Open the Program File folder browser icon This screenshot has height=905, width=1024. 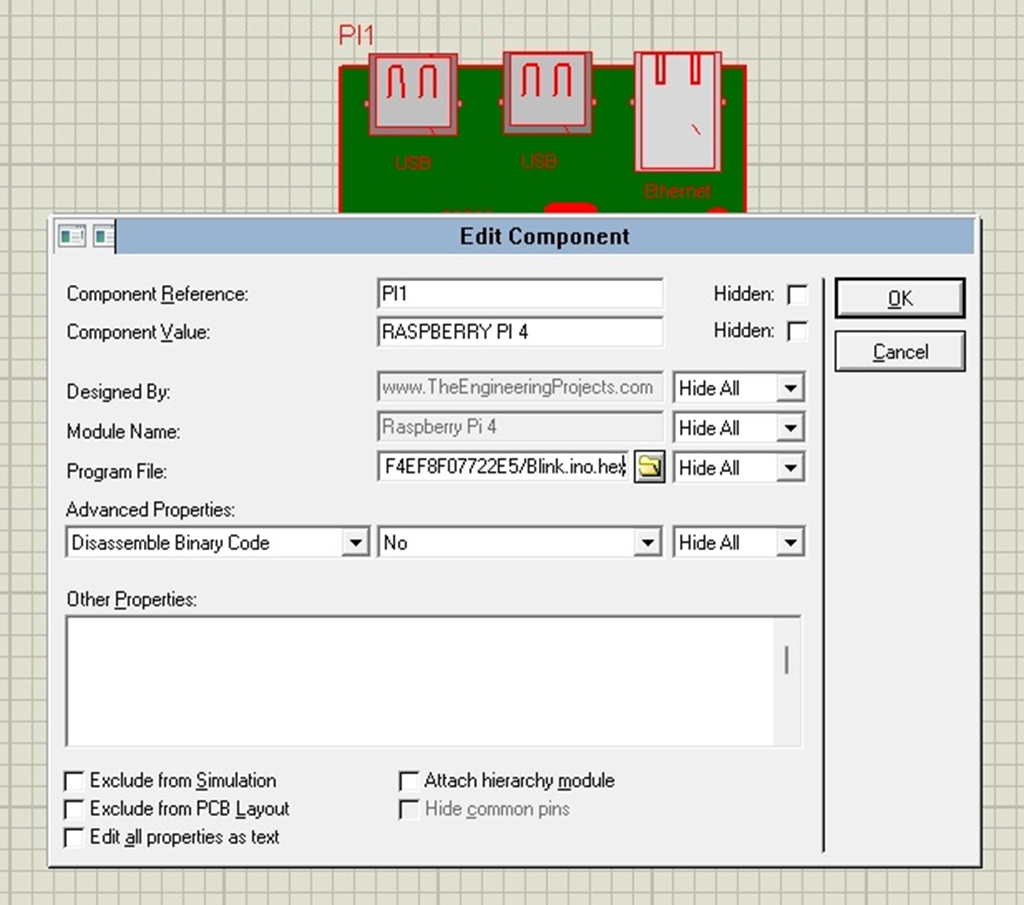click(649, 467)
